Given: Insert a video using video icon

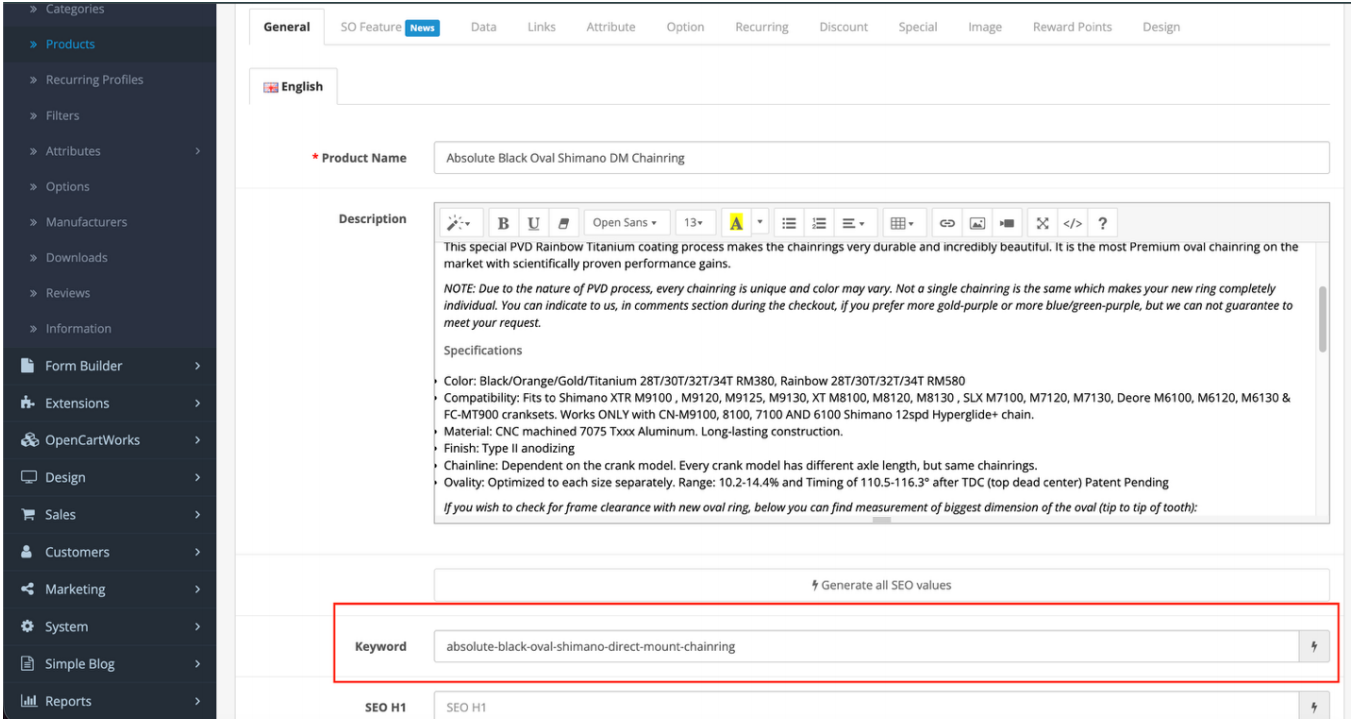Looking at the screenshot, I should 1008,222.
